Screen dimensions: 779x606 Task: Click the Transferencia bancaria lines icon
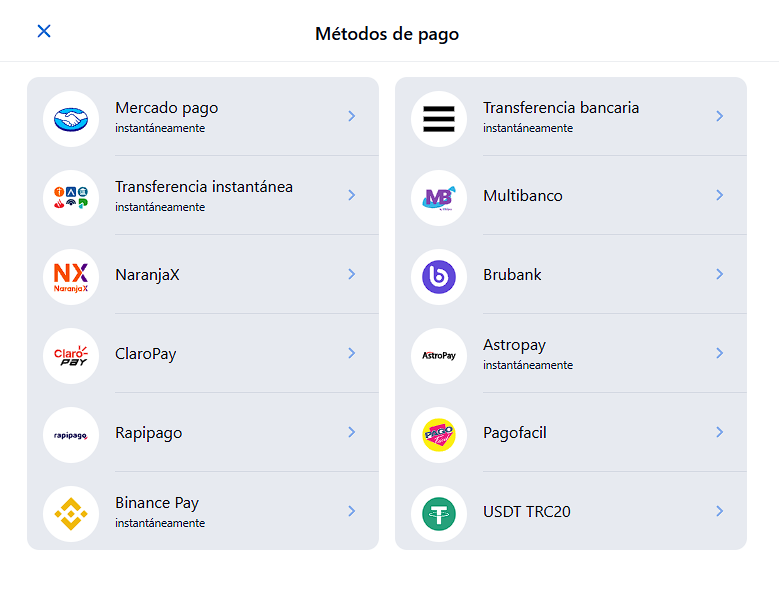(439, 118)
